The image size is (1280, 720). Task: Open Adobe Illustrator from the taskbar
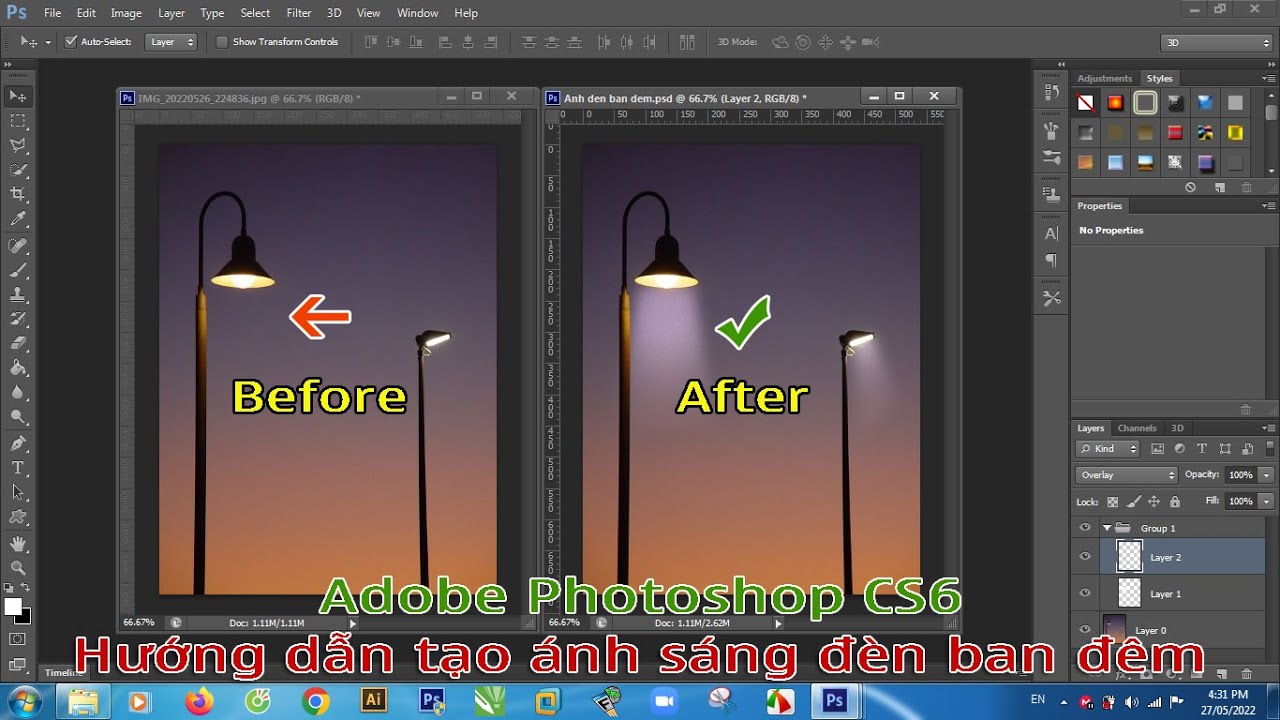[x=374, y=701]
